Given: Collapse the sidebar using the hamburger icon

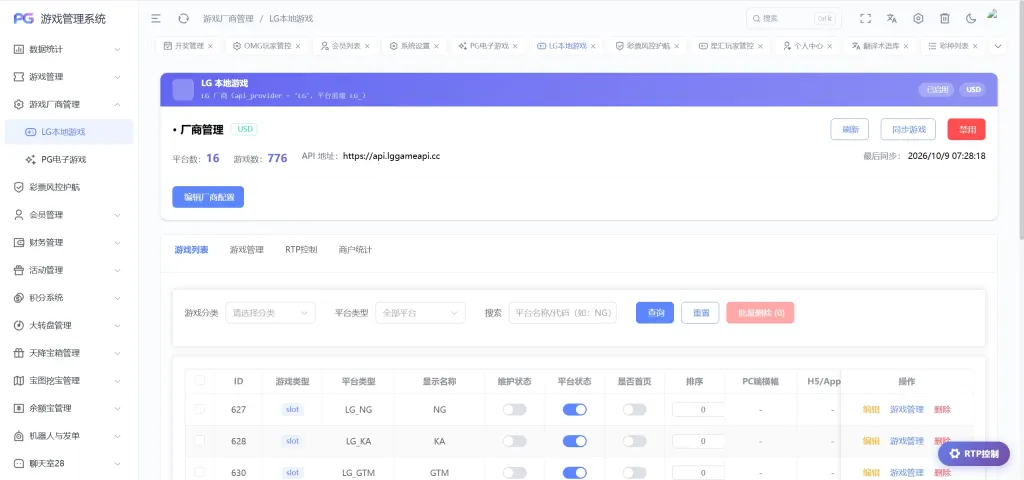Looking at the screenshot, I should 156,19.
